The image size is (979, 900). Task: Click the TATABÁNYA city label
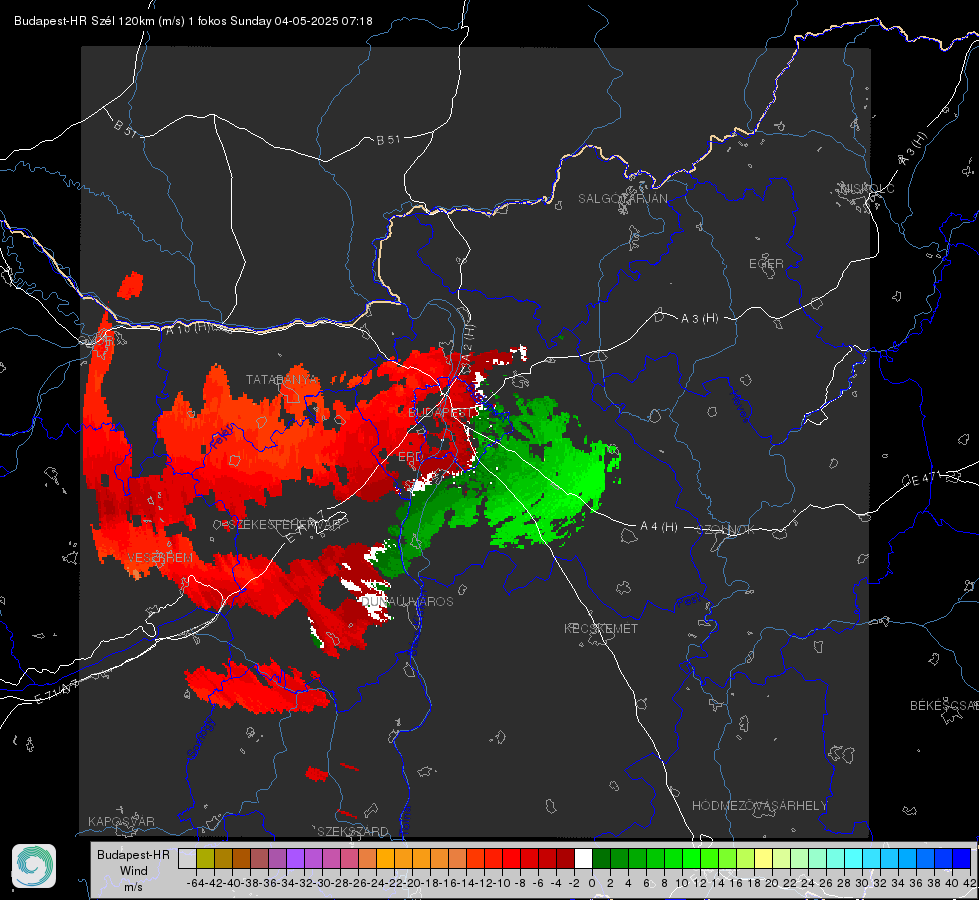tap(282, 380)
